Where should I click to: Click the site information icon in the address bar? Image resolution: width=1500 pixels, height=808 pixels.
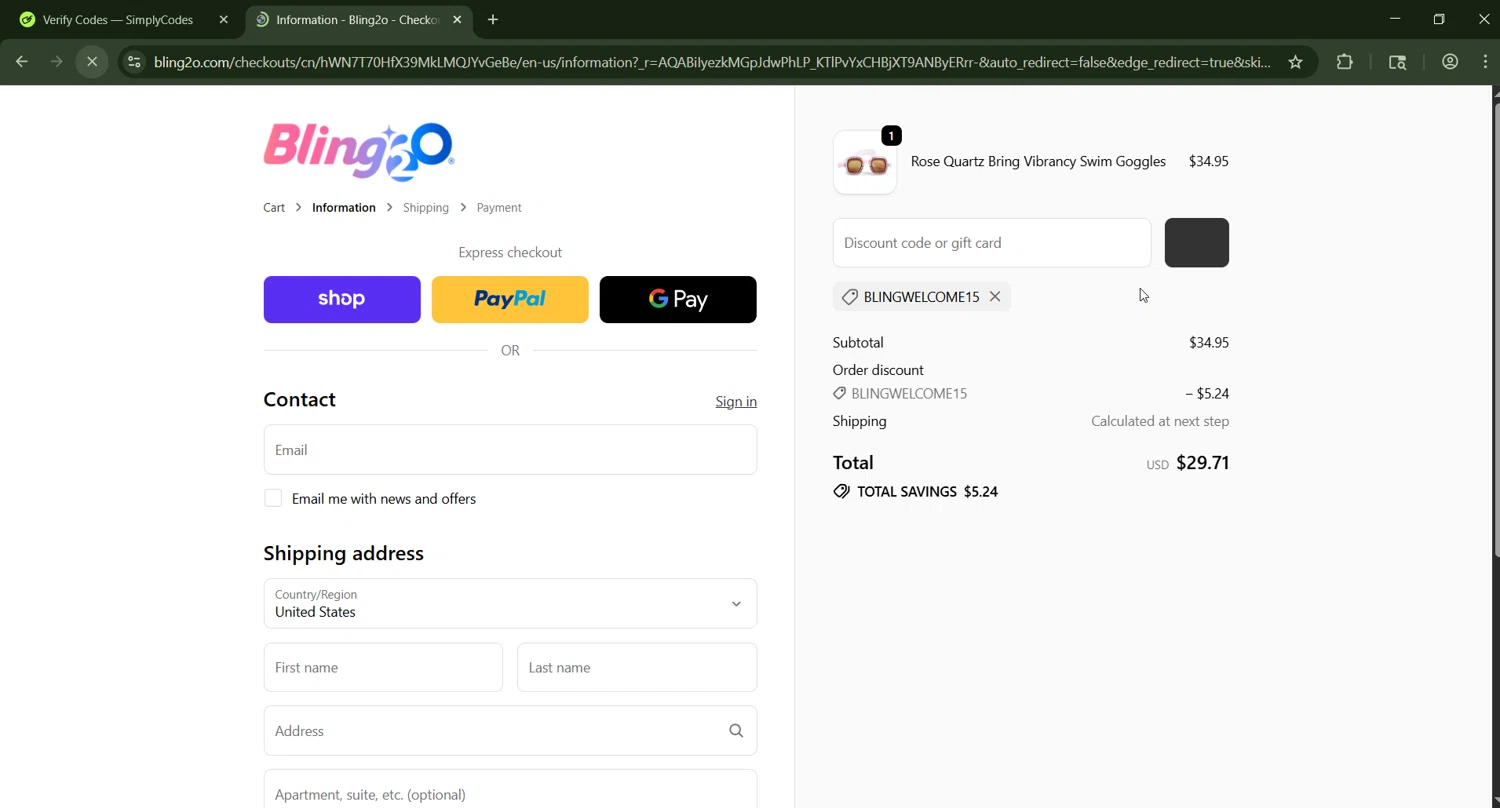click(134, 62)
